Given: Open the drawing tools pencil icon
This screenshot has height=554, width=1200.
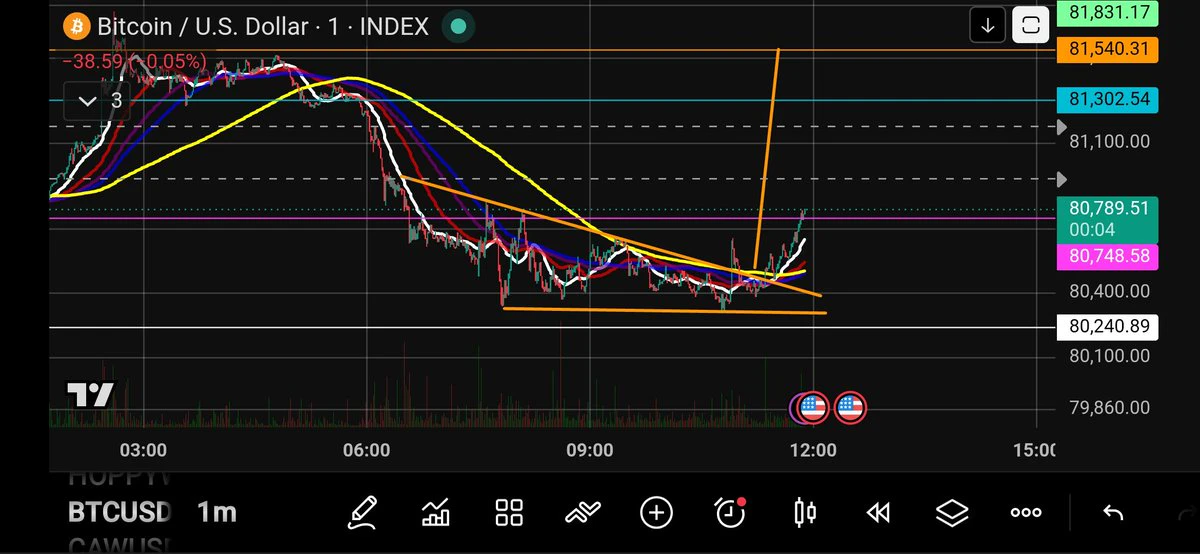Looking at the screenshot, I should point(363,513).
